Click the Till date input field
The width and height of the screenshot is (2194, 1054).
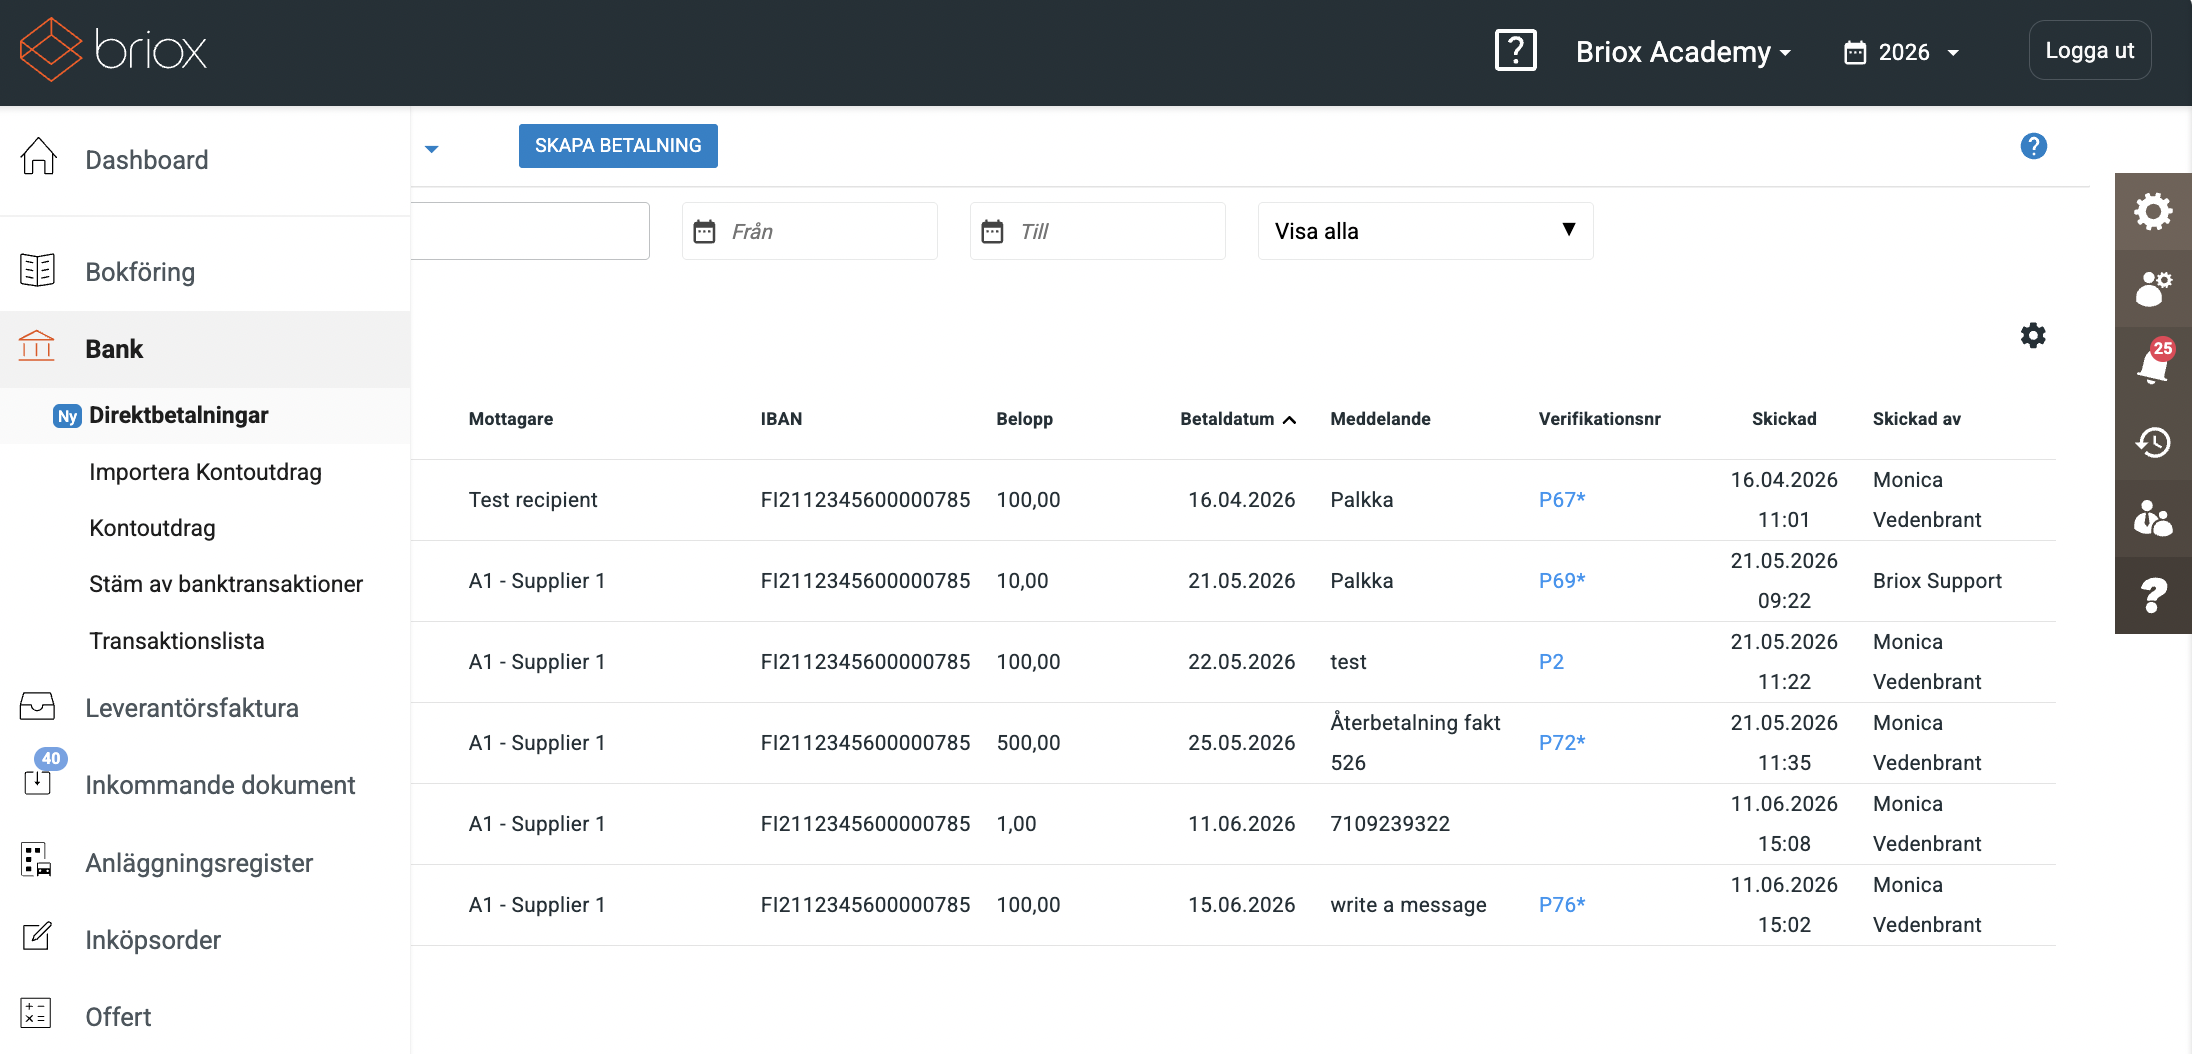[1097, 231]
